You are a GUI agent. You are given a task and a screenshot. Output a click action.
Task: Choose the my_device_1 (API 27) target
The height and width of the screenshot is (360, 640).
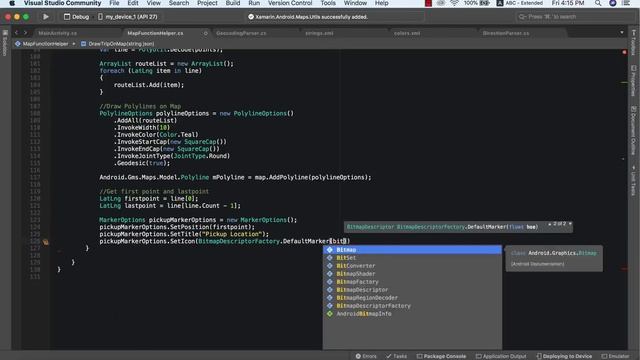(127, 17)
